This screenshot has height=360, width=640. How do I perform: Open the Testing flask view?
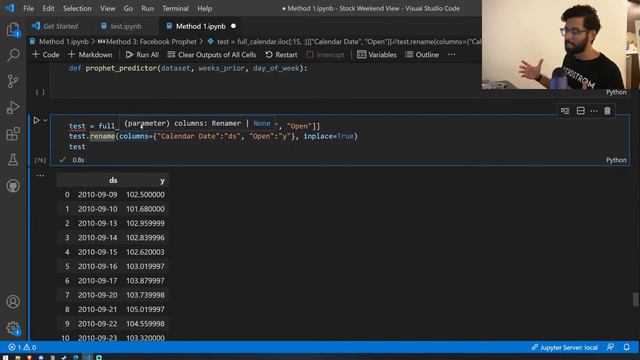tap(13, 160)
